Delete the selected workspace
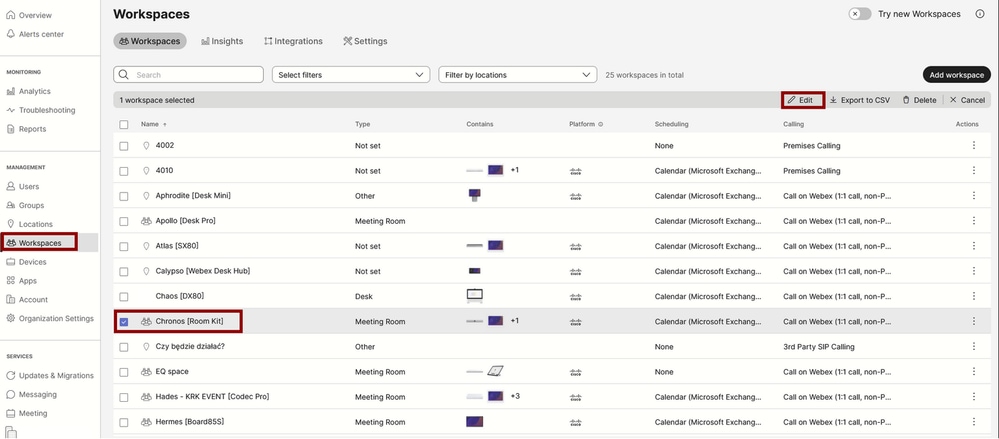This screenshot has height=439, width=999. 919,100
